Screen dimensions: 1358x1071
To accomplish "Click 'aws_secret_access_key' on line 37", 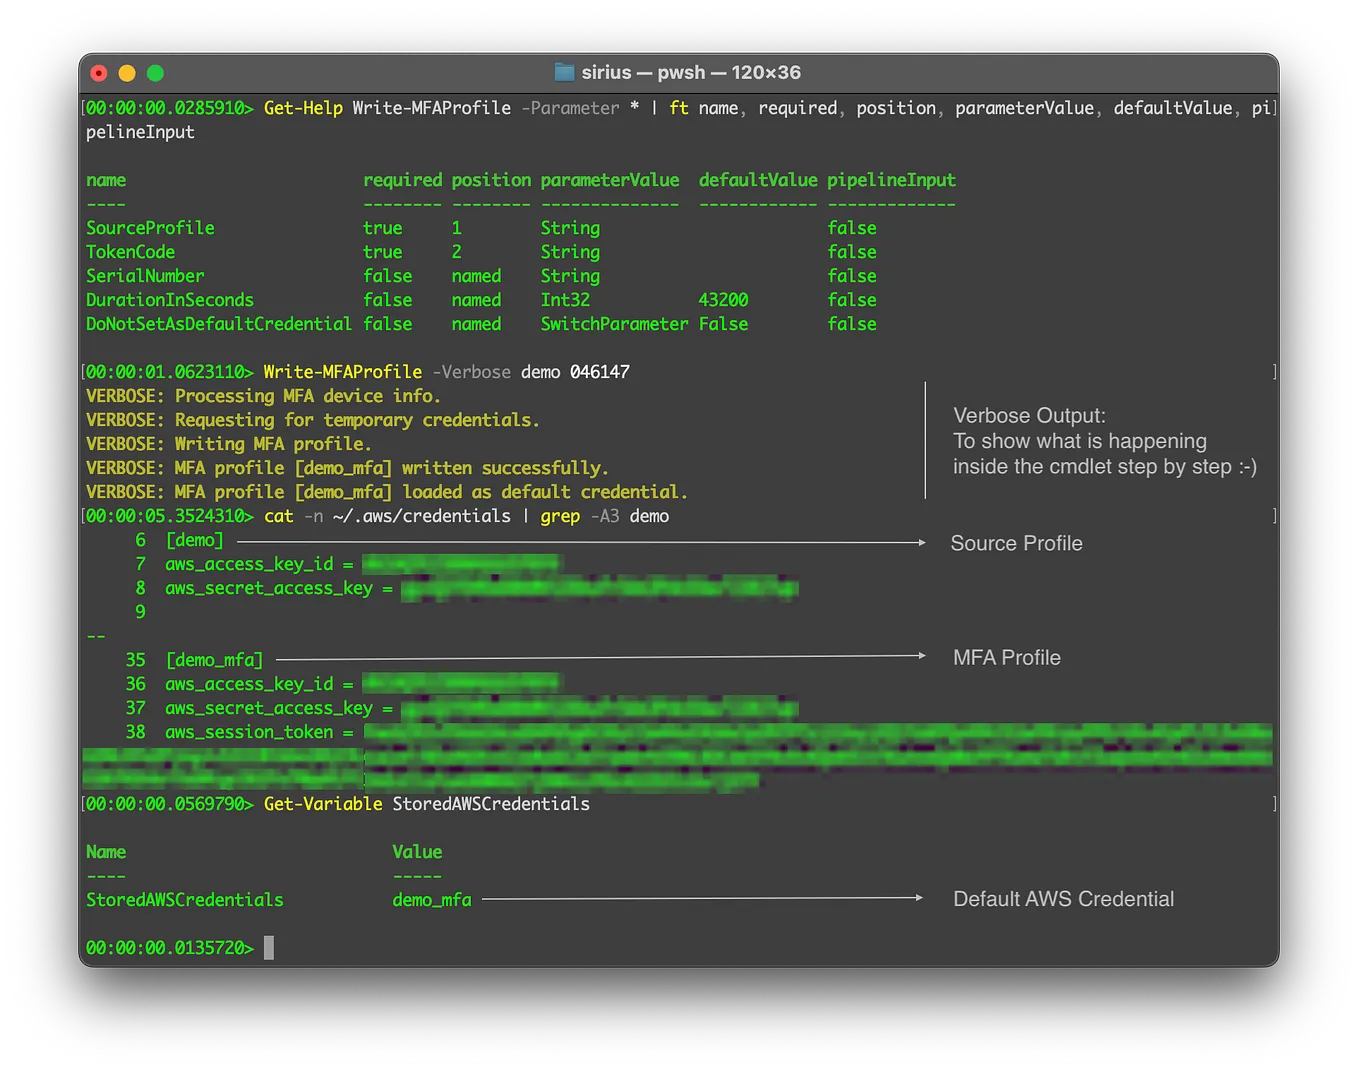I will (x=269, y=708).
